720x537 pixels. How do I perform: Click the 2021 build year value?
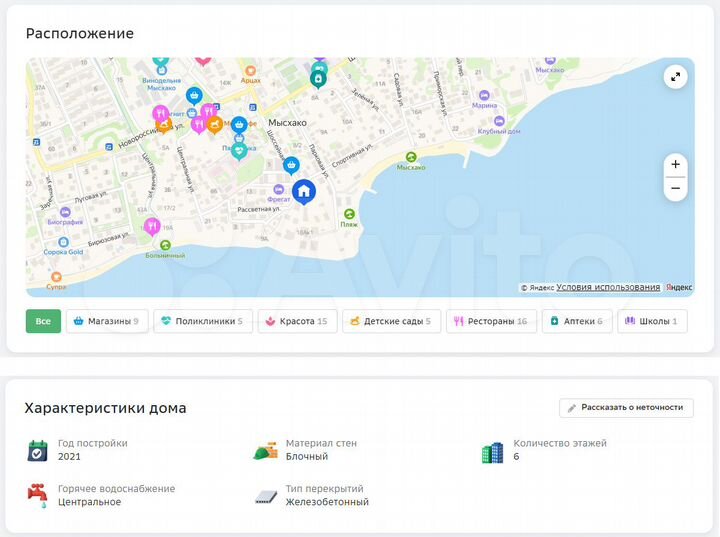coord(69,457)
